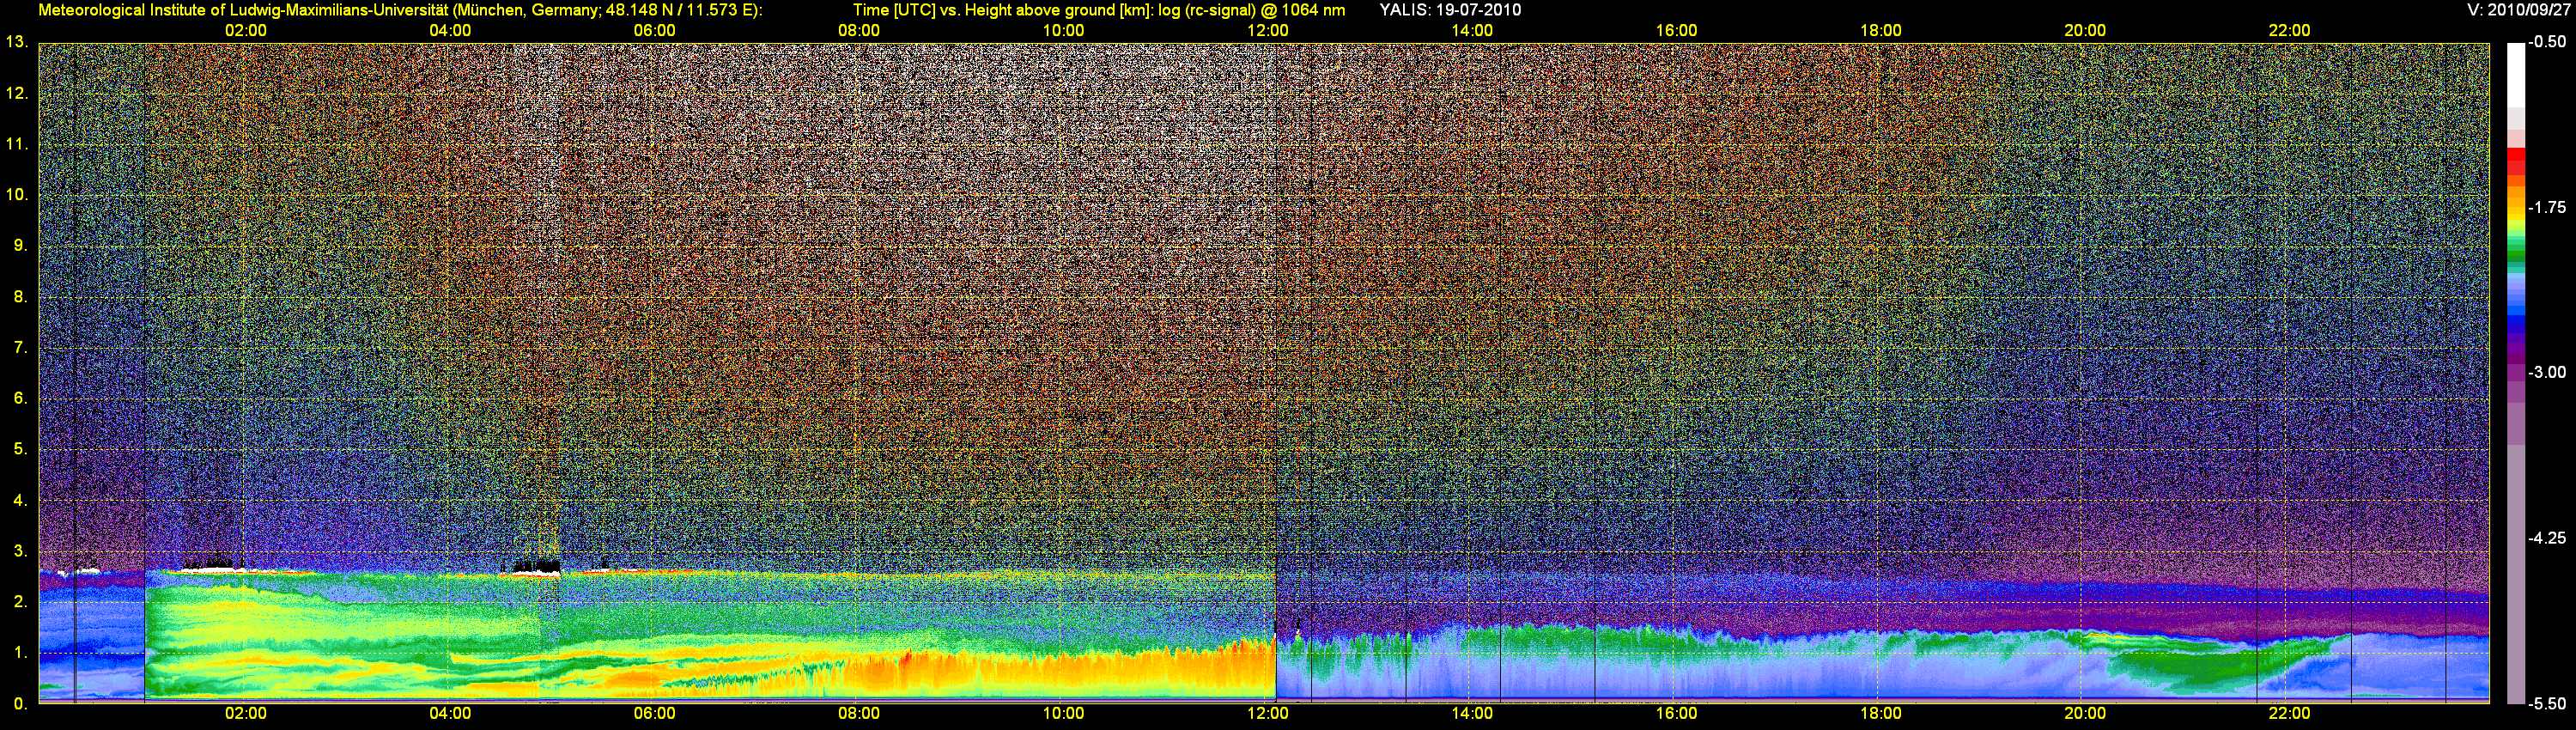Click the 5. km height axis label
The width and height of the screenshot is (2576, 730).
coord(20,449)
